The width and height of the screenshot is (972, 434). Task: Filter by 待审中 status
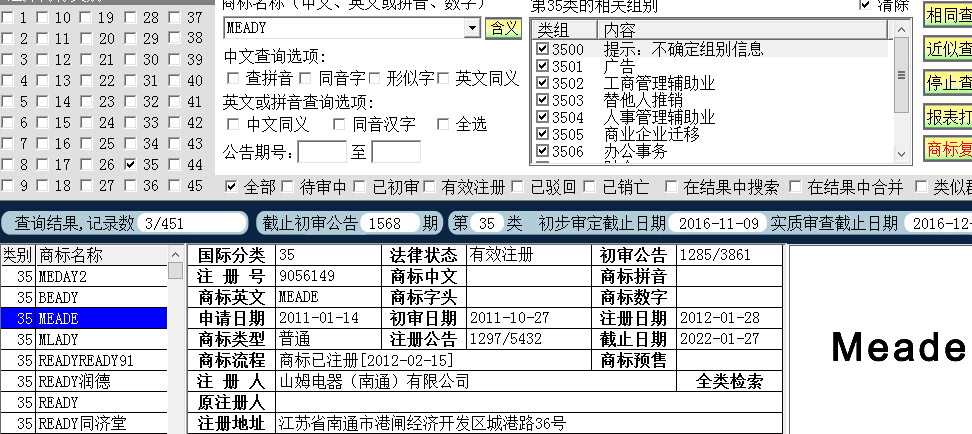point(287,187)
